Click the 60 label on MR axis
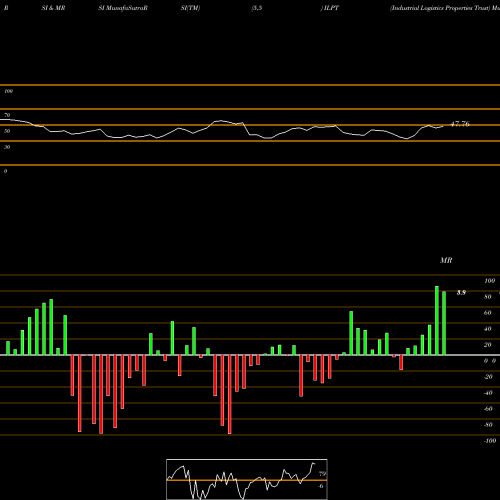This screenshot has width=500, height=500. tap(488, 313)
